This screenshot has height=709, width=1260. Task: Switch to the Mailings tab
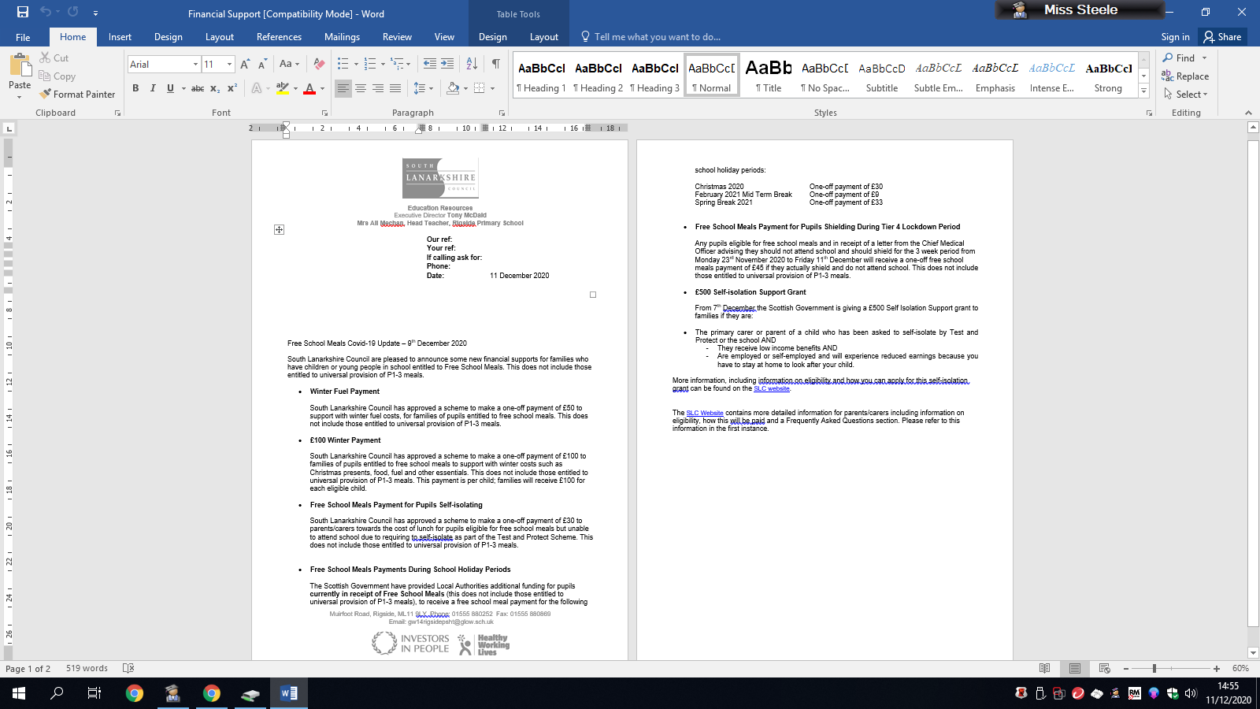point(342,37)
